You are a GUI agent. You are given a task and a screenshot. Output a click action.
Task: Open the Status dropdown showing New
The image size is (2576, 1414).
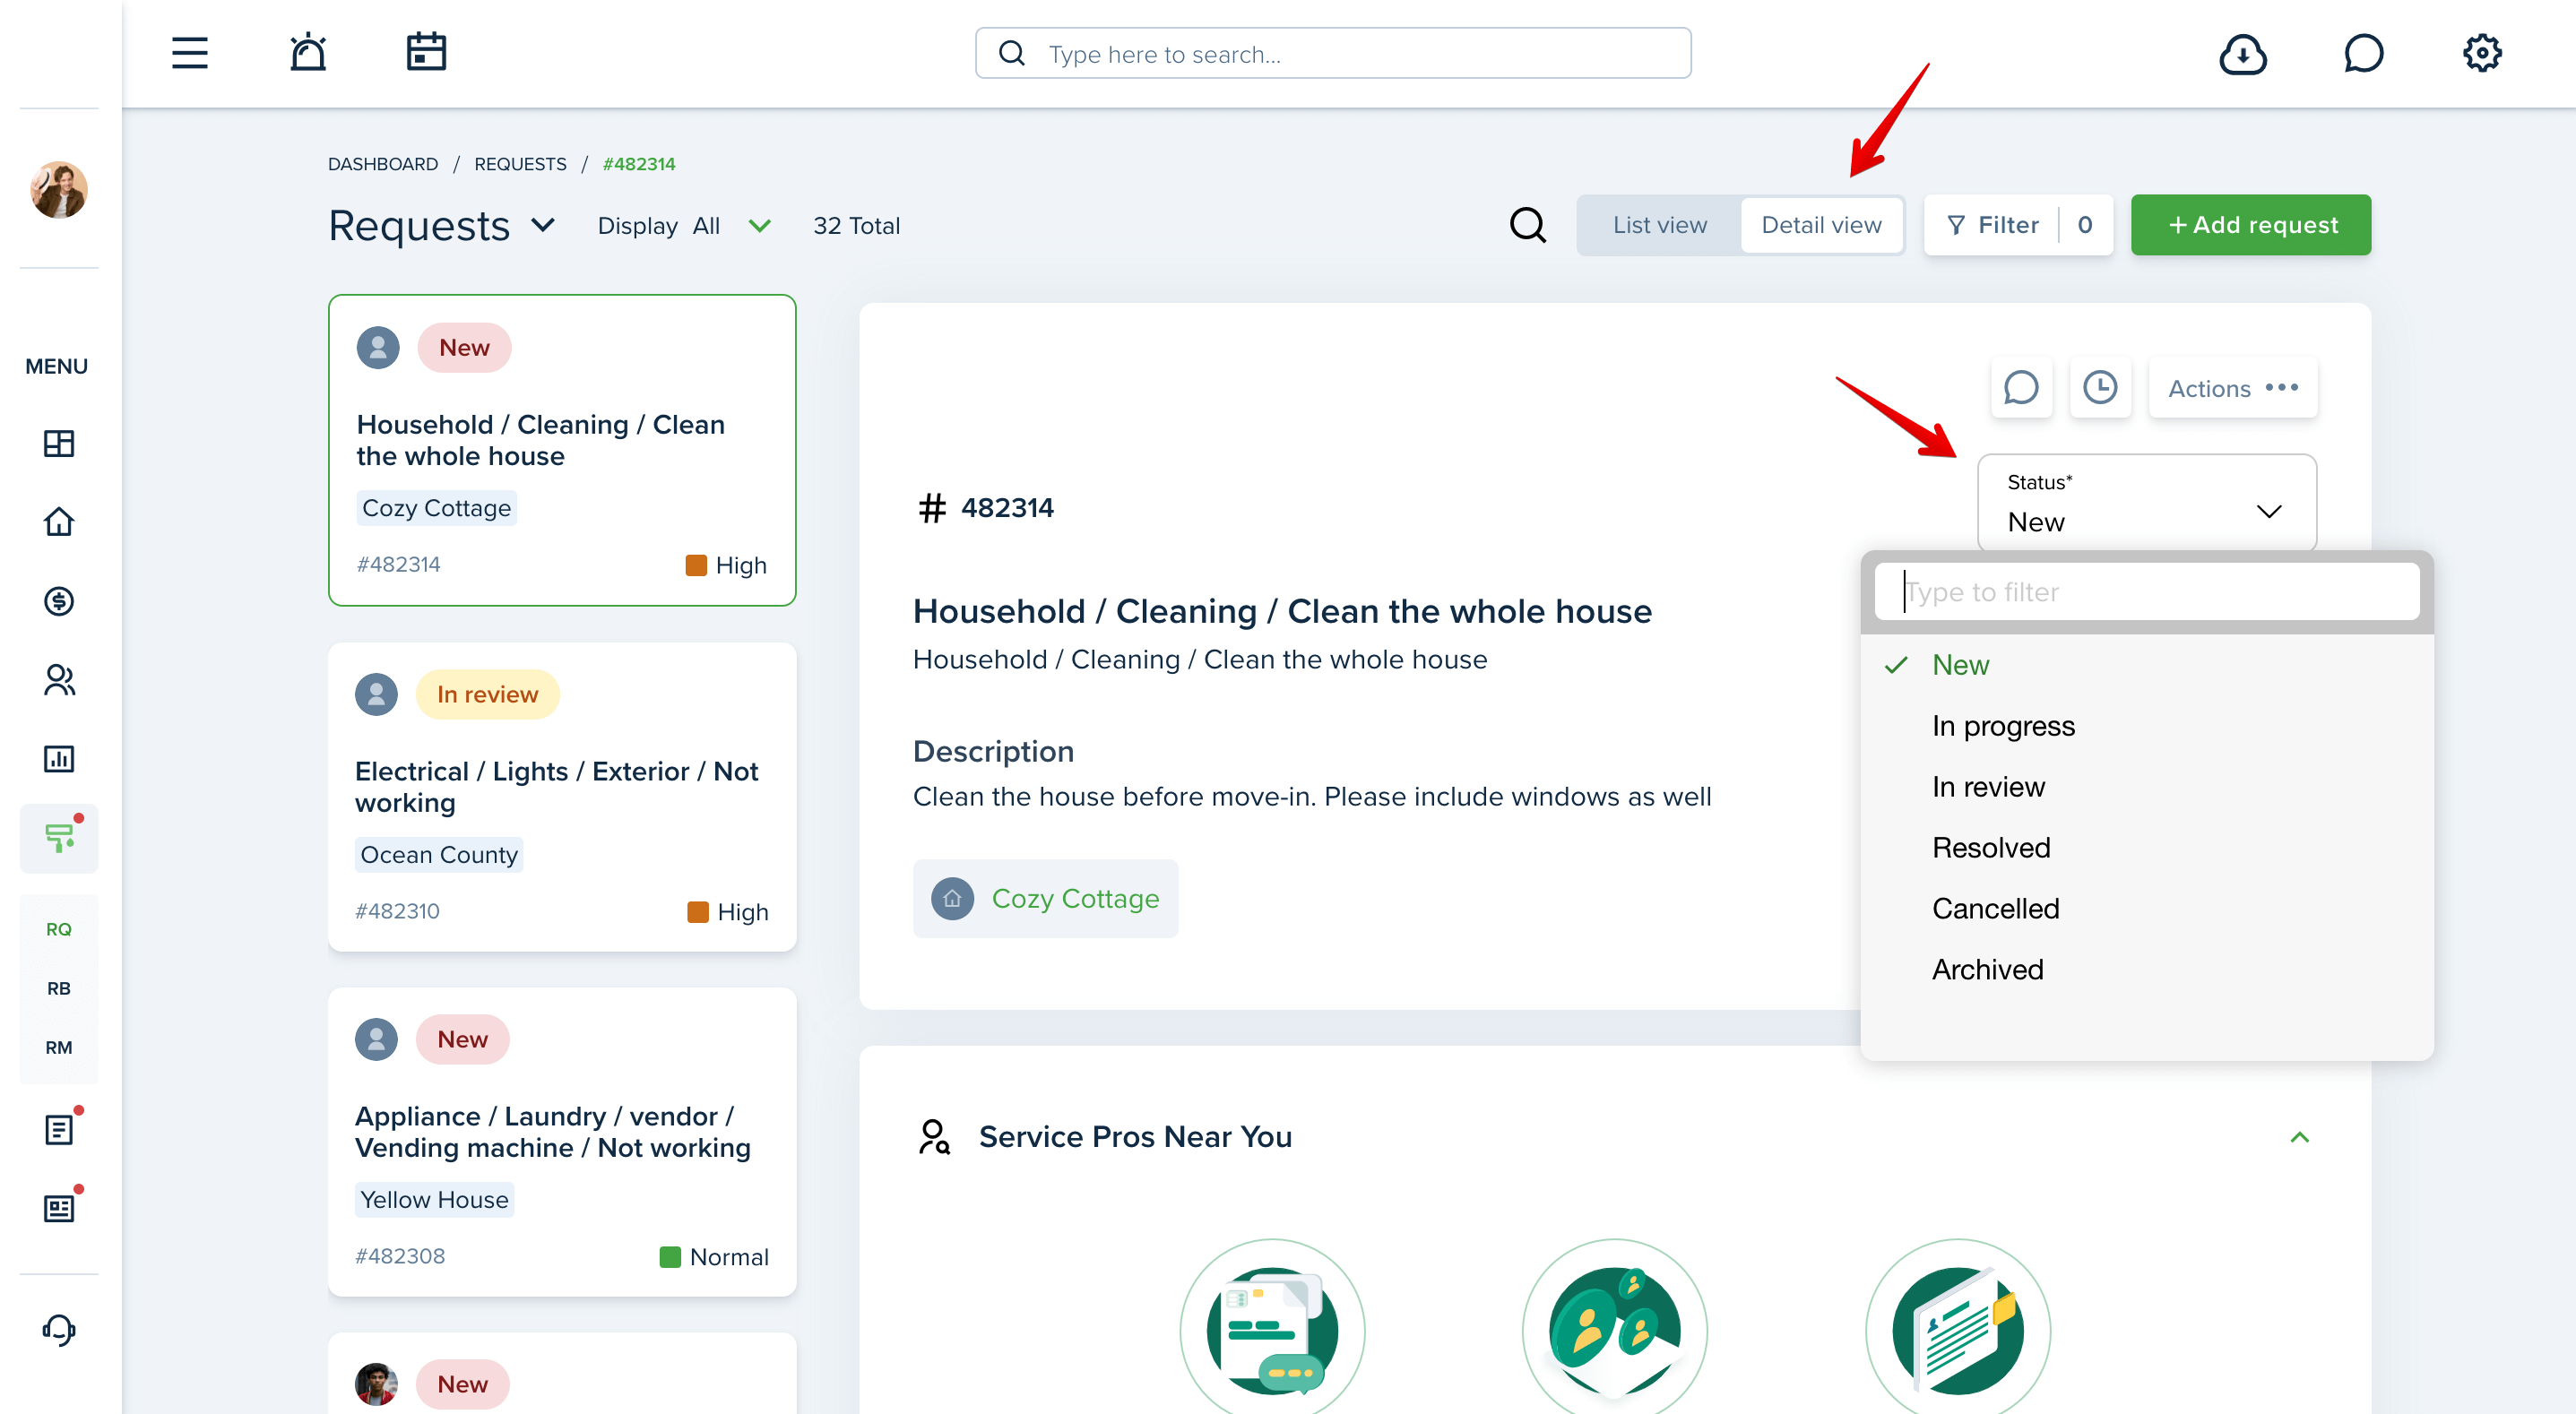(x=2146, y=503)
